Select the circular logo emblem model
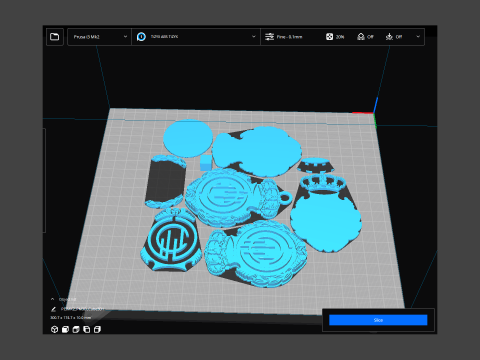 point(172,240)
